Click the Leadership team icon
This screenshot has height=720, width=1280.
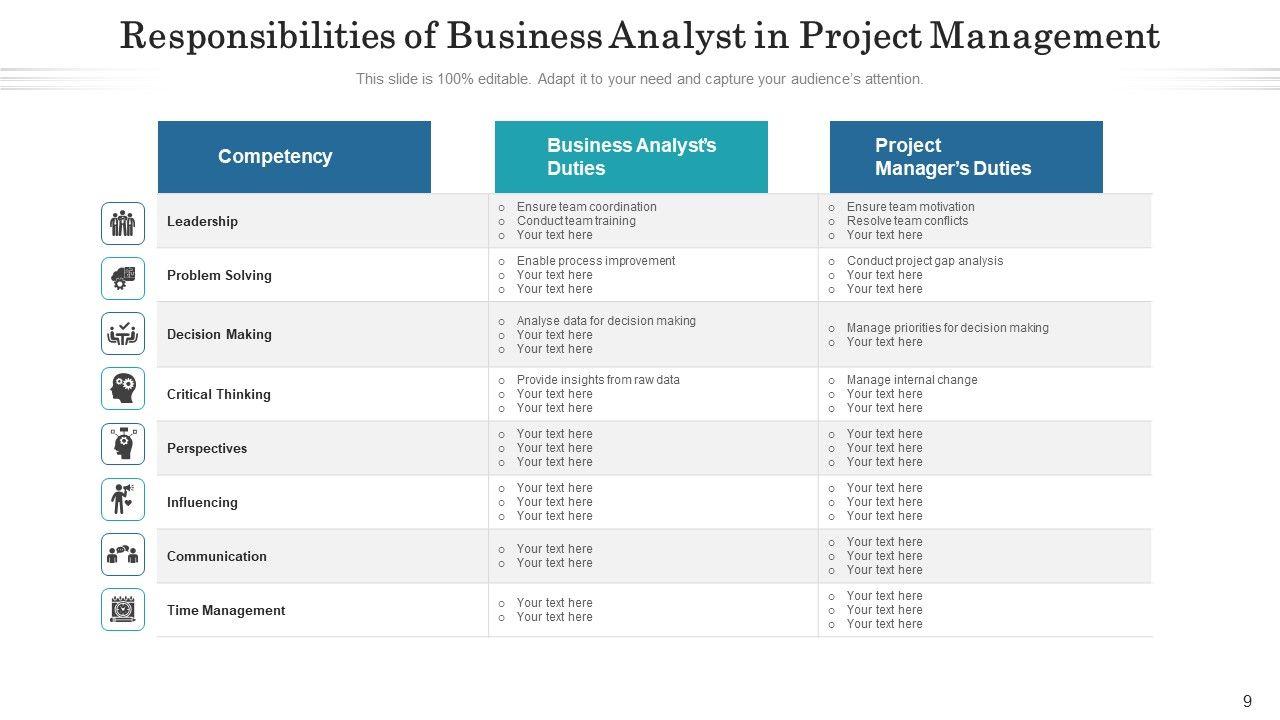(123, 223)
